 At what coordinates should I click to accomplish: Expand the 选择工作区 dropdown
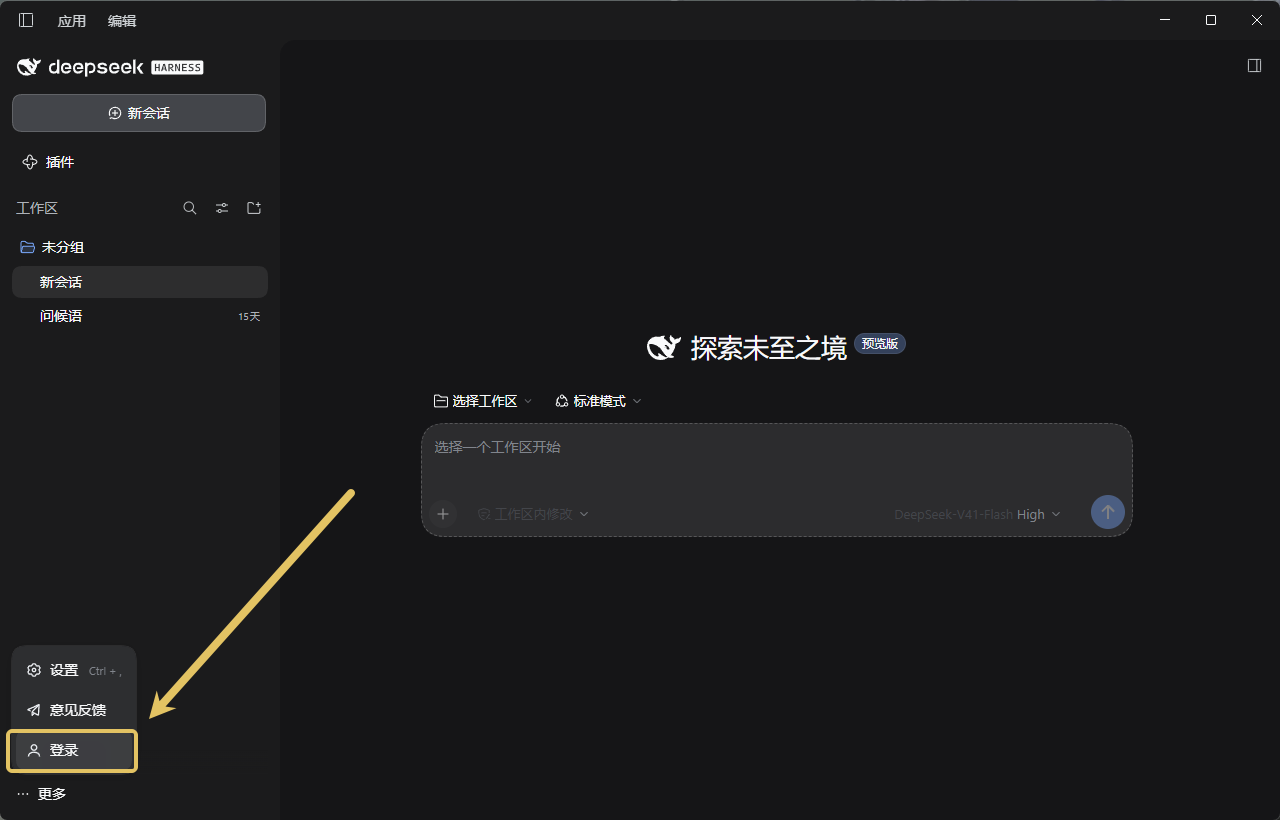(483, 401)
